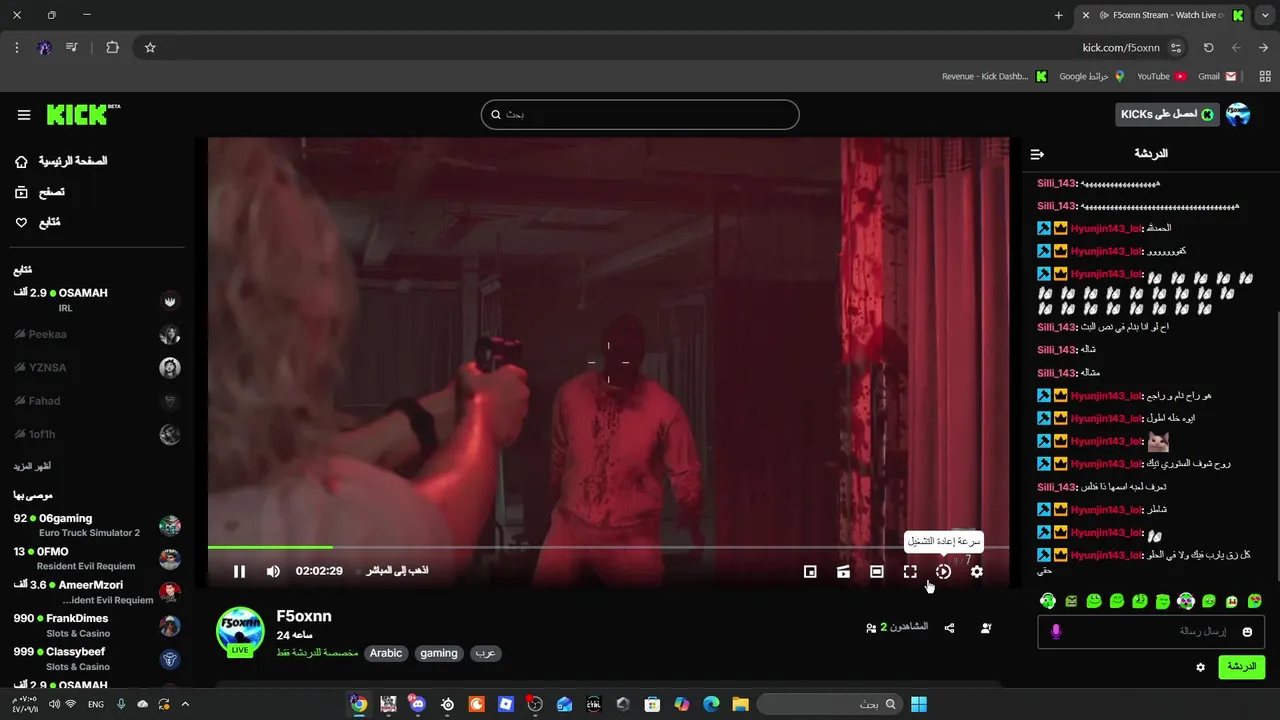Share the F5oxnn stream
Image resolution: width=1280 pixels, height=720 pixels.
tap(949, 628)
